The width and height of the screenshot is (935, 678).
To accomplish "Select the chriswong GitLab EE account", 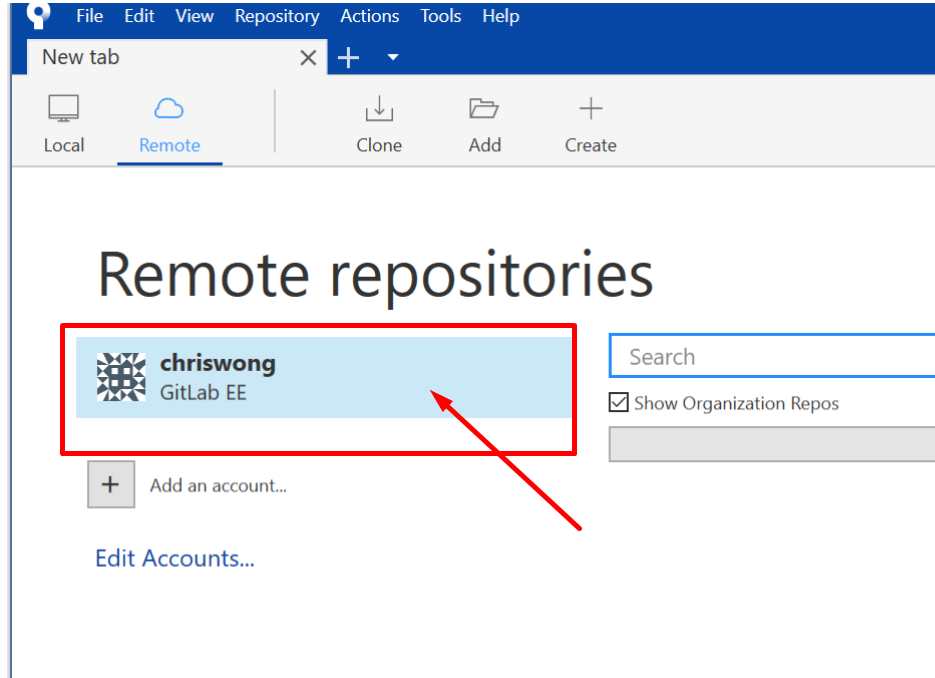I will [x=324, y=377].
